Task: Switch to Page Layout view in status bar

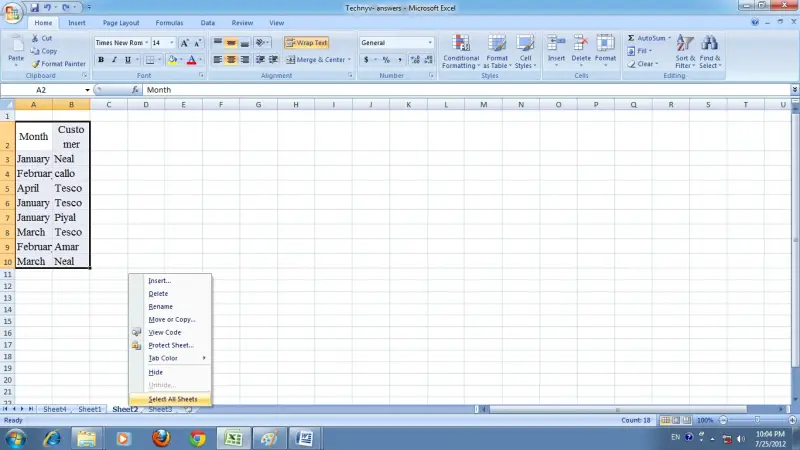Action: coord(676,420)
